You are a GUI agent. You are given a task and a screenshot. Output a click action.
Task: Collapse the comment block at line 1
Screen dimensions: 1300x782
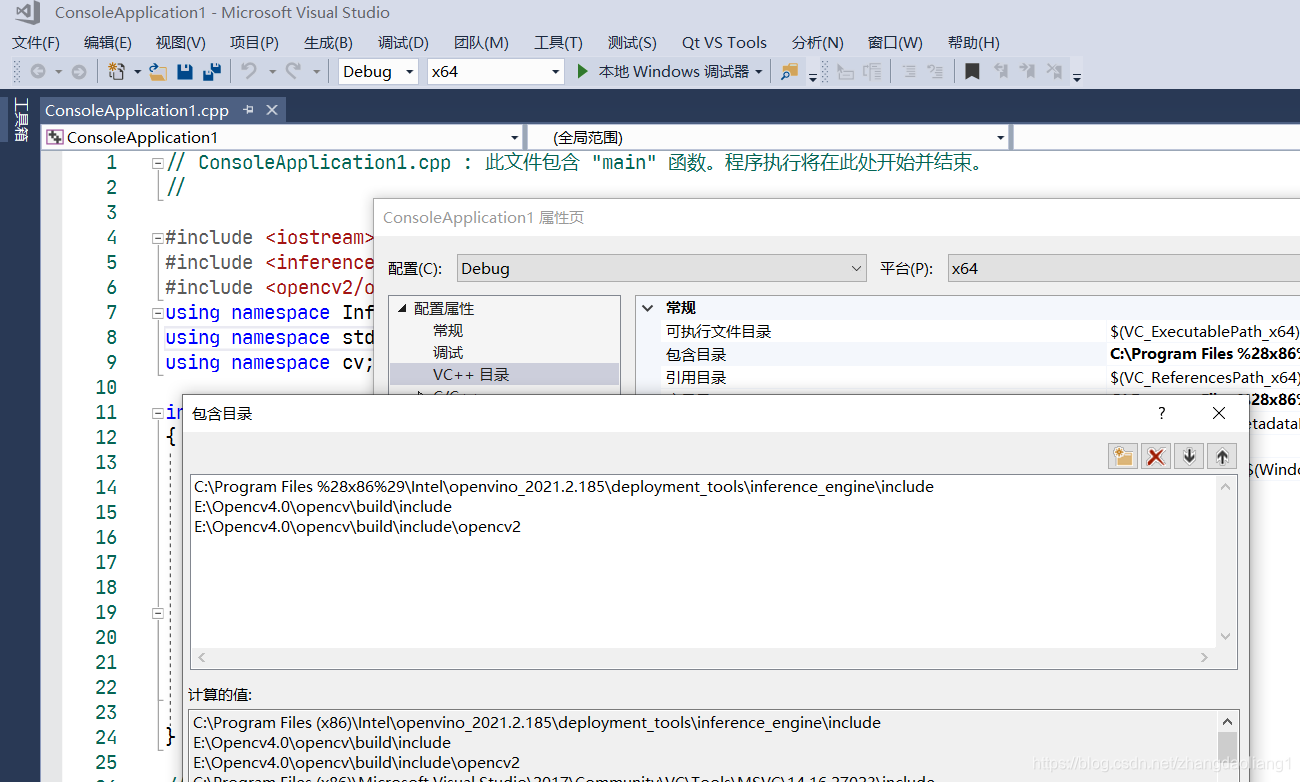click(157, 163)
